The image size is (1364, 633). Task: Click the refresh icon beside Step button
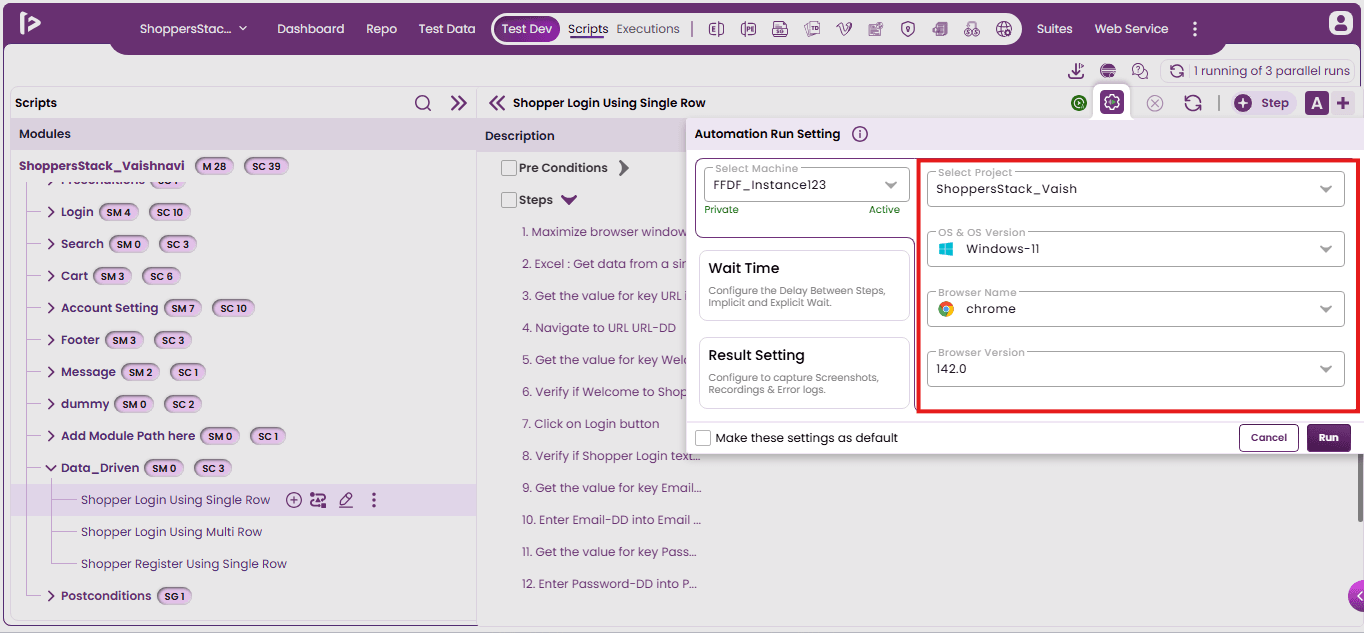[x=1192, y=103]
